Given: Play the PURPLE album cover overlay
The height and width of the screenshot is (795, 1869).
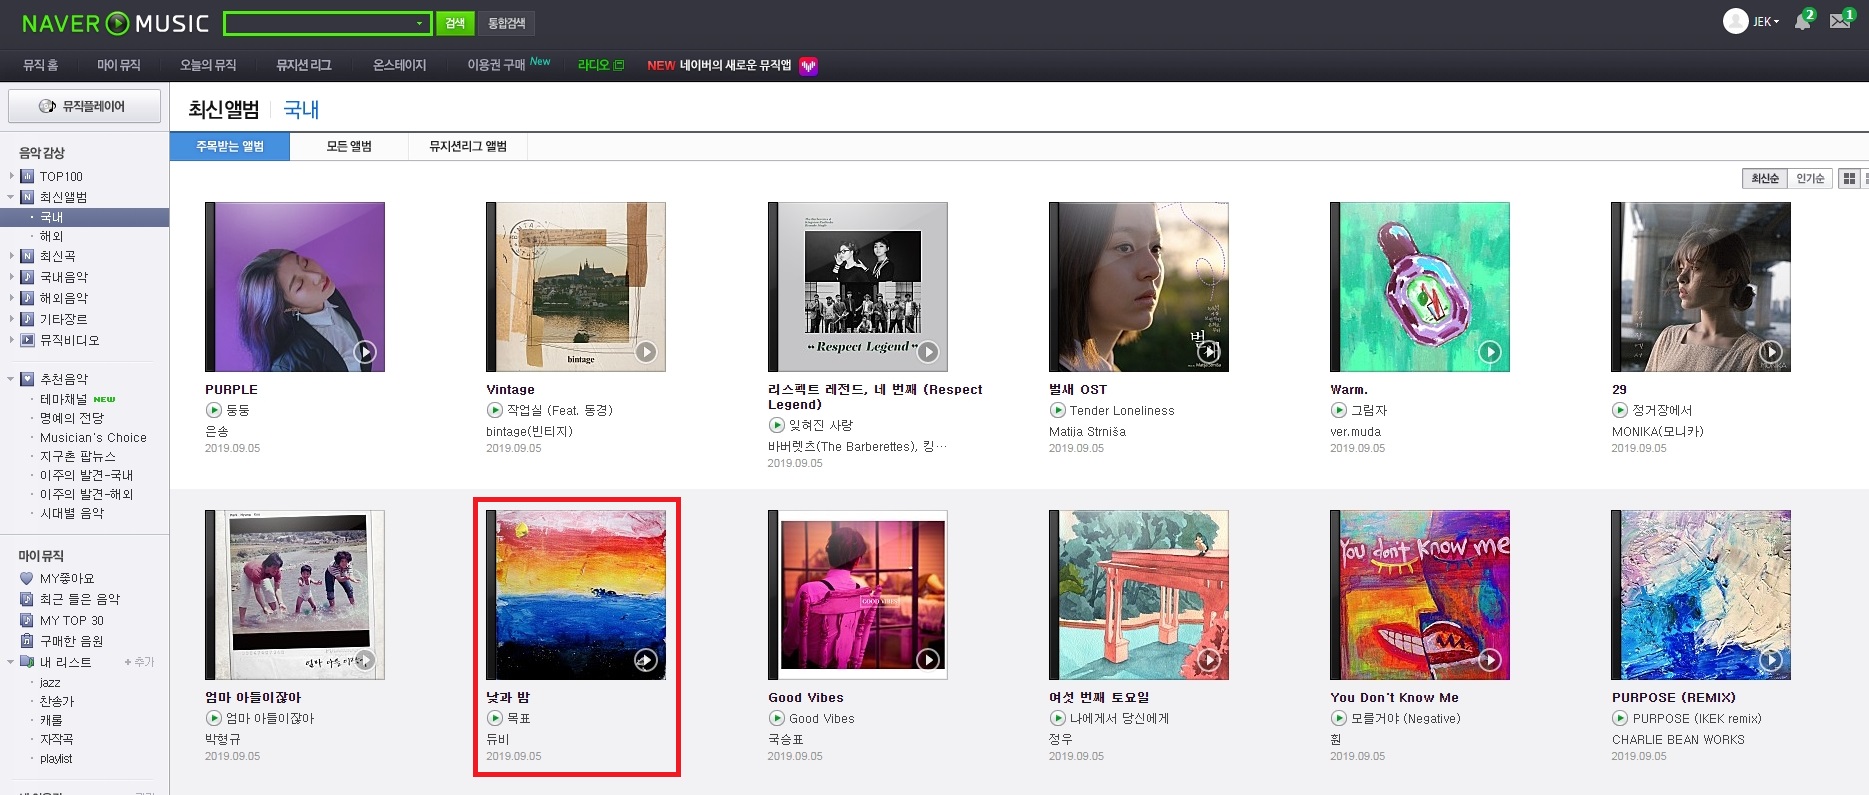Looking at the screenshot, I should point(365,352).
